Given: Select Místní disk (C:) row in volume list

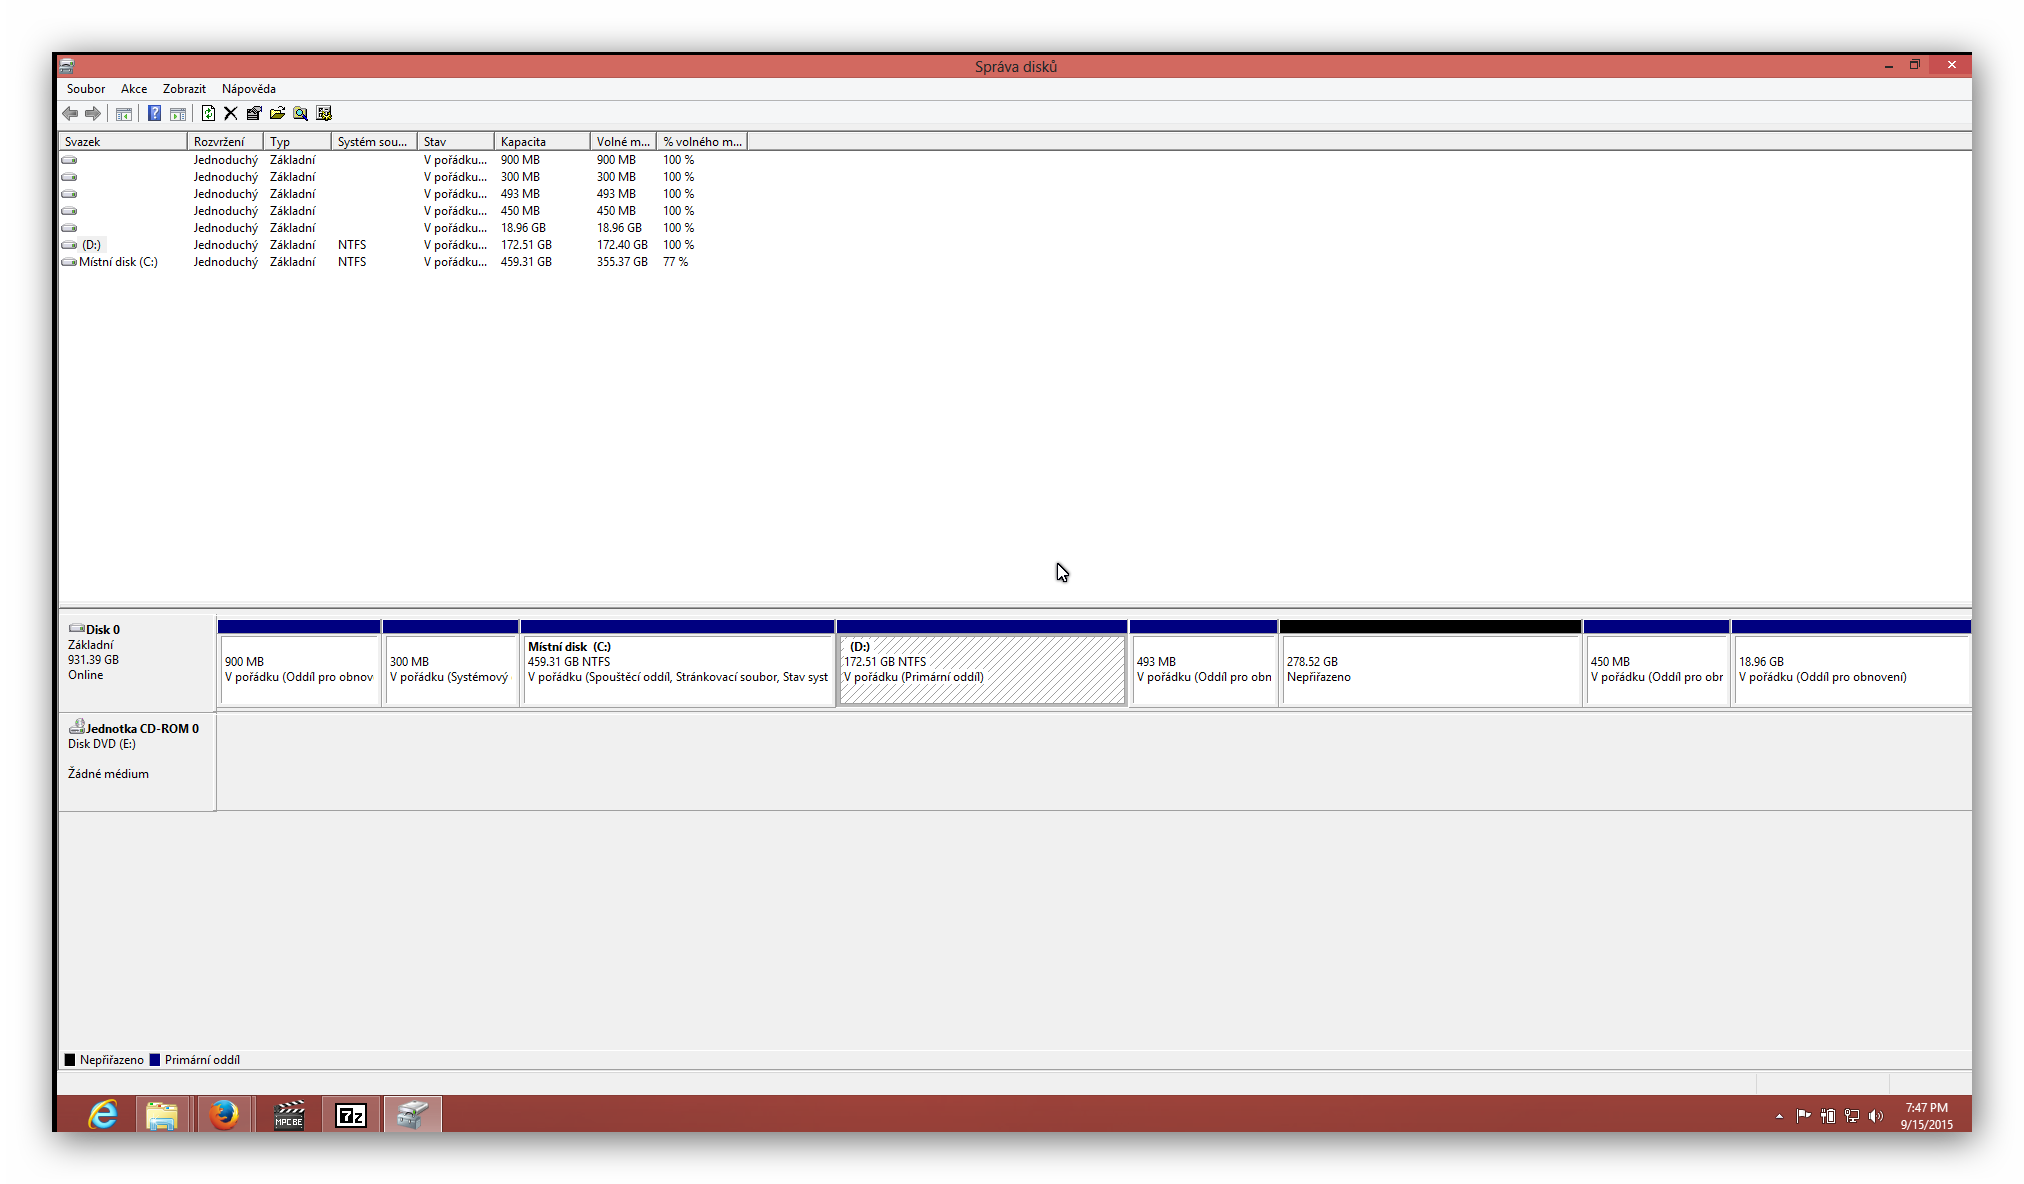Looking at the screenshot, I should coord(118,262).
